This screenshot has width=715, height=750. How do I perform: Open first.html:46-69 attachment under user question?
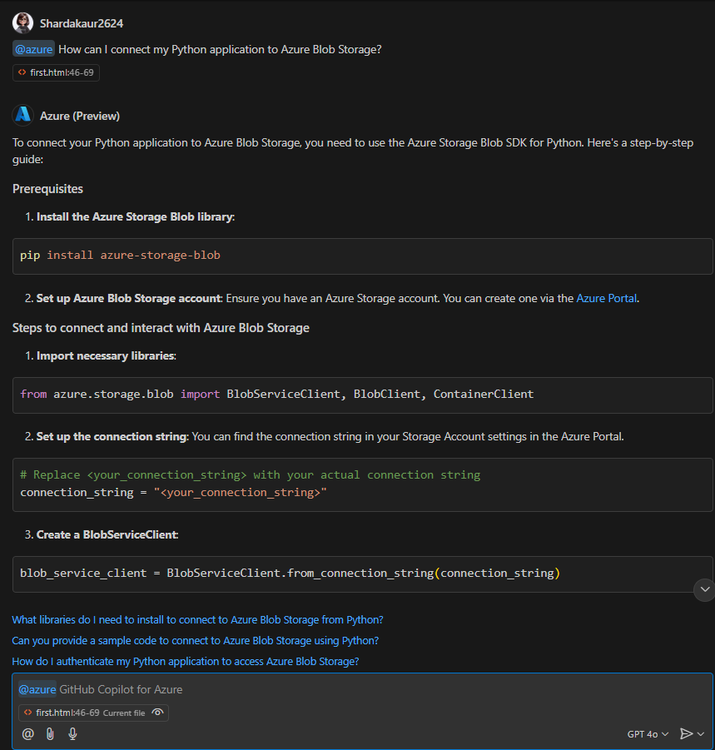point(56,73)
